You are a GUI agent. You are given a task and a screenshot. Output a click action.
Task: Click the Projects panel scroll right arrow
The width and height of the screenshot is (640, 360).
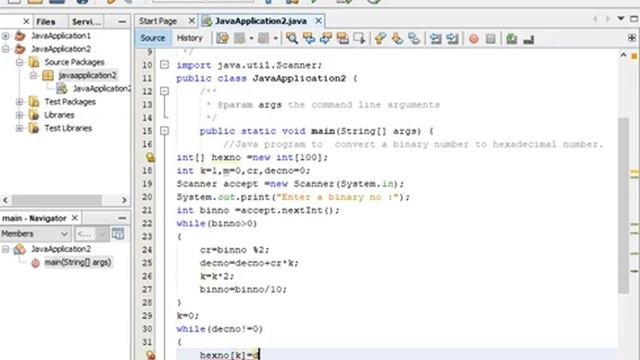[x=124, y=200]
